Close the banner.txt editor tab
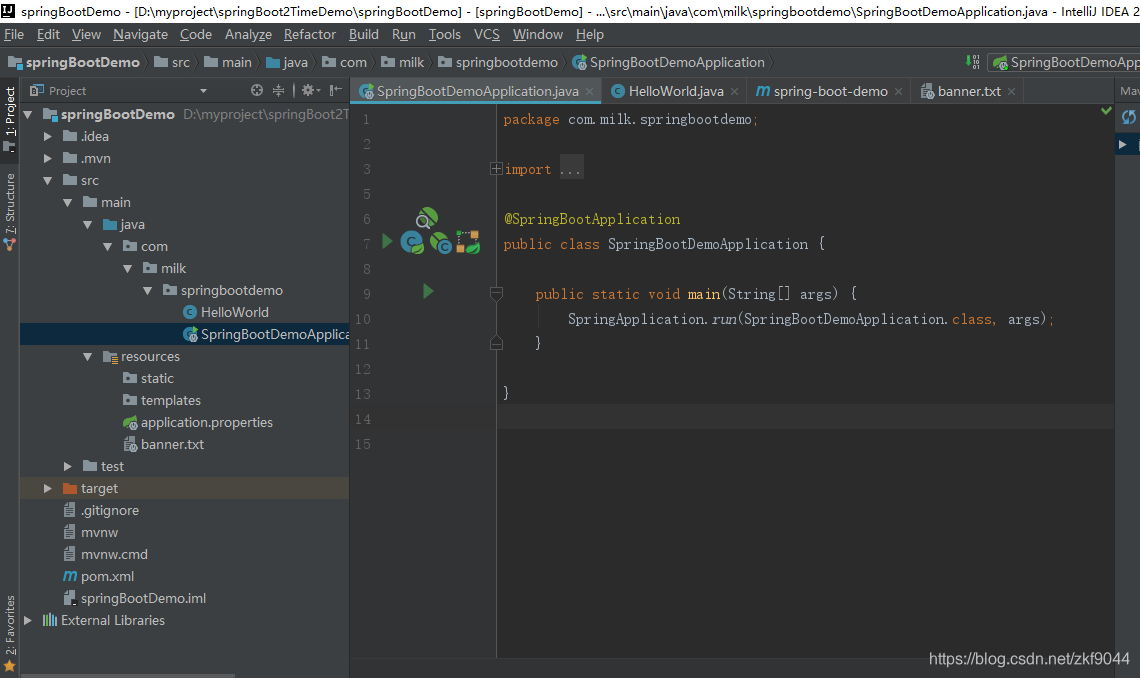The image size is (1140, 678). click(x=1011, y=92)
